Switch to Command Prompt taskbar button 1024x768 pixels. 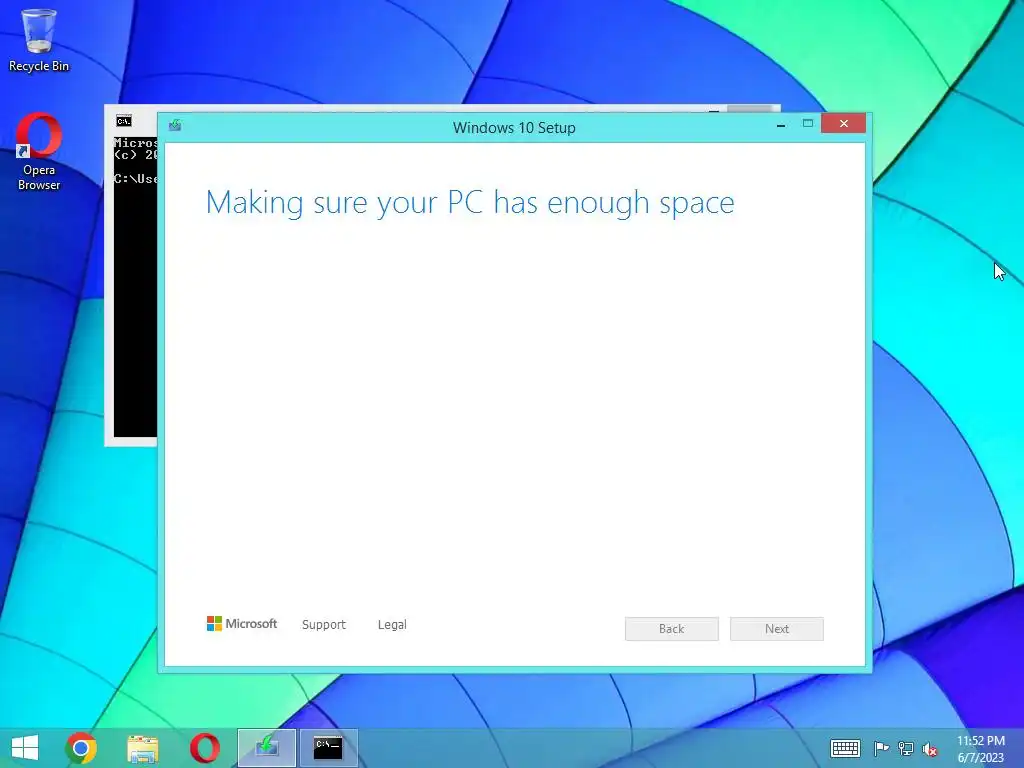point(328,748)
